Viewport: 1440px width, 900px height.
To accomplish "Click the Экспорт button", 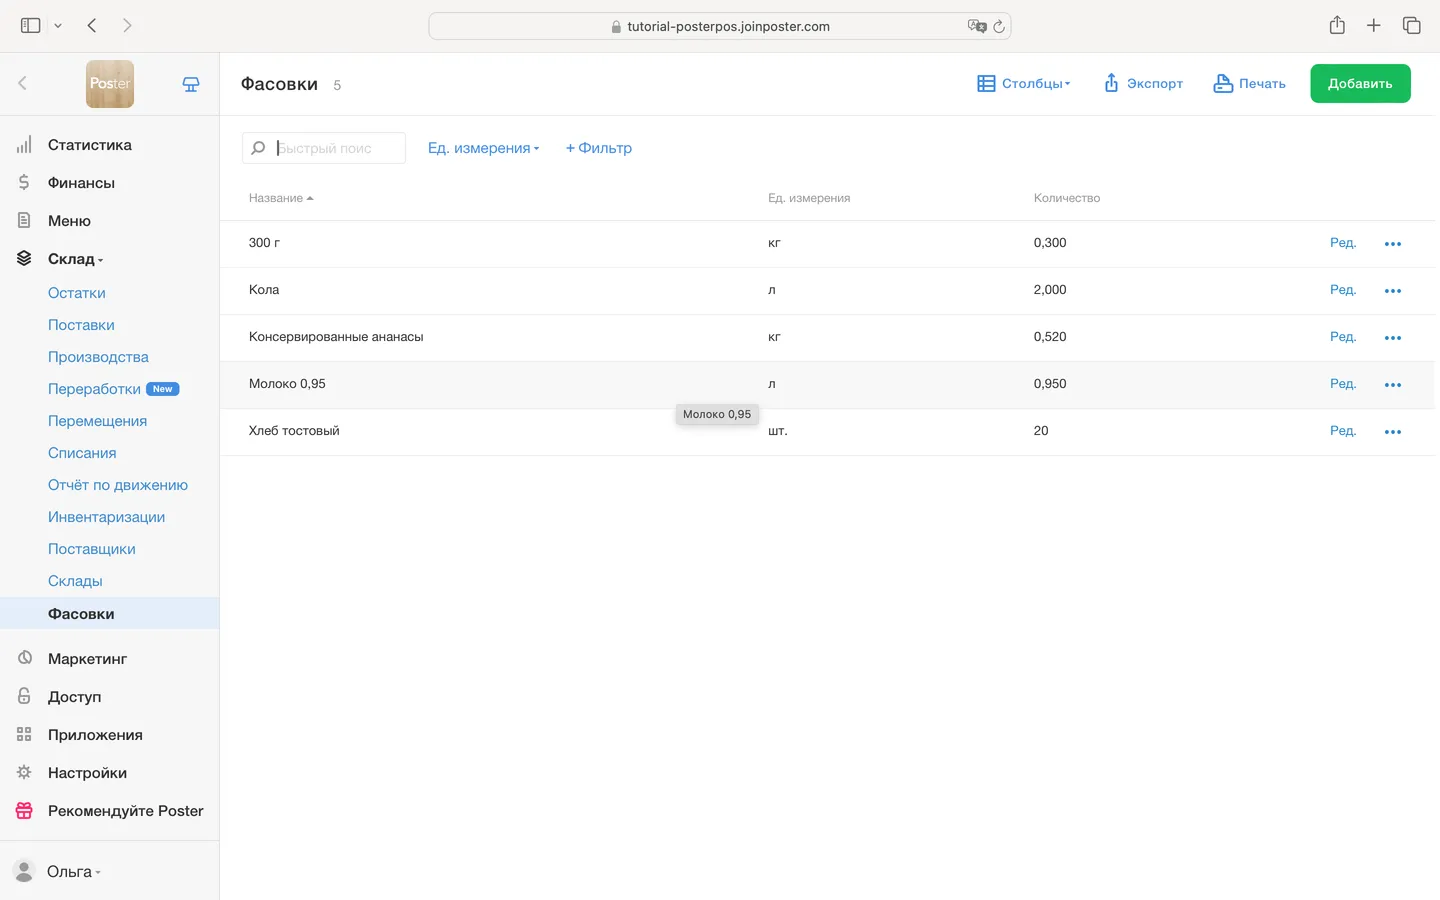I will 1143,84.
